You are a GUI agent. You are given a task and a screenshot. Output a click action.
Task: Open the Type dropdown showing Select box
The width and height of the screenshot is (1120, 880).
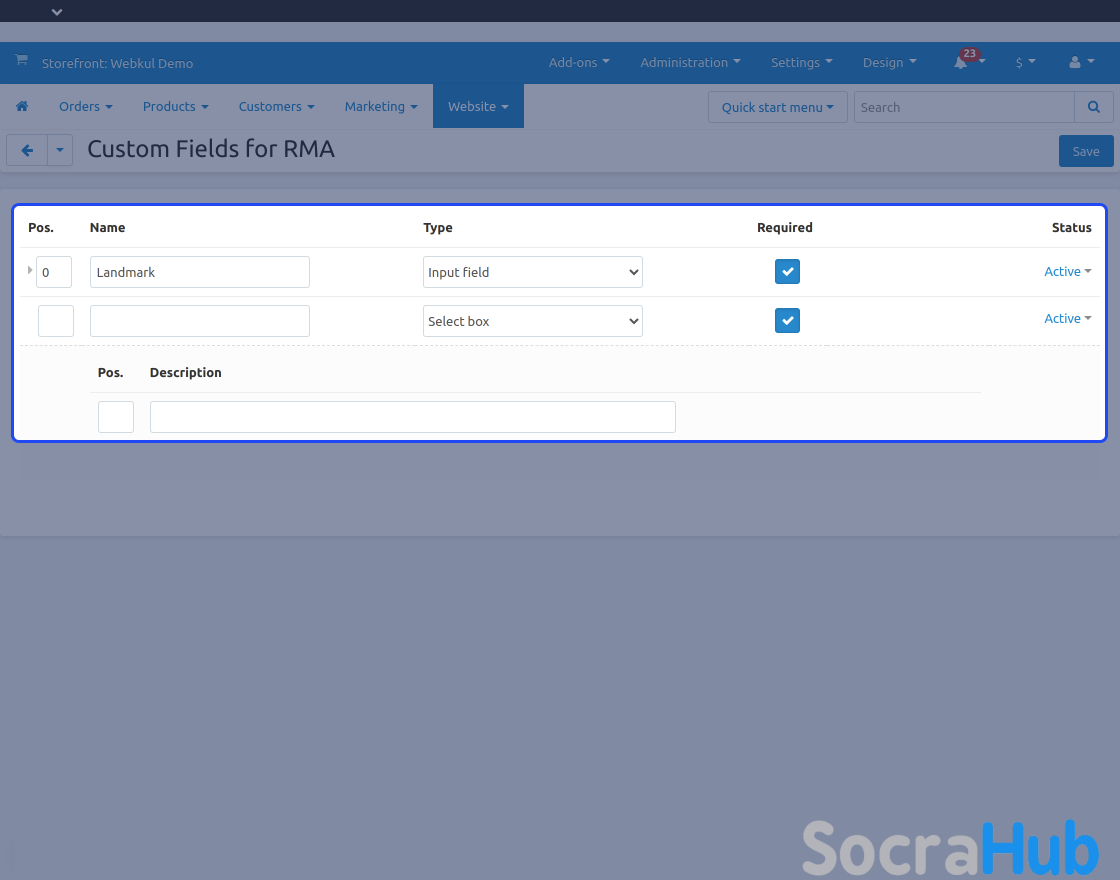coord(532,321)
